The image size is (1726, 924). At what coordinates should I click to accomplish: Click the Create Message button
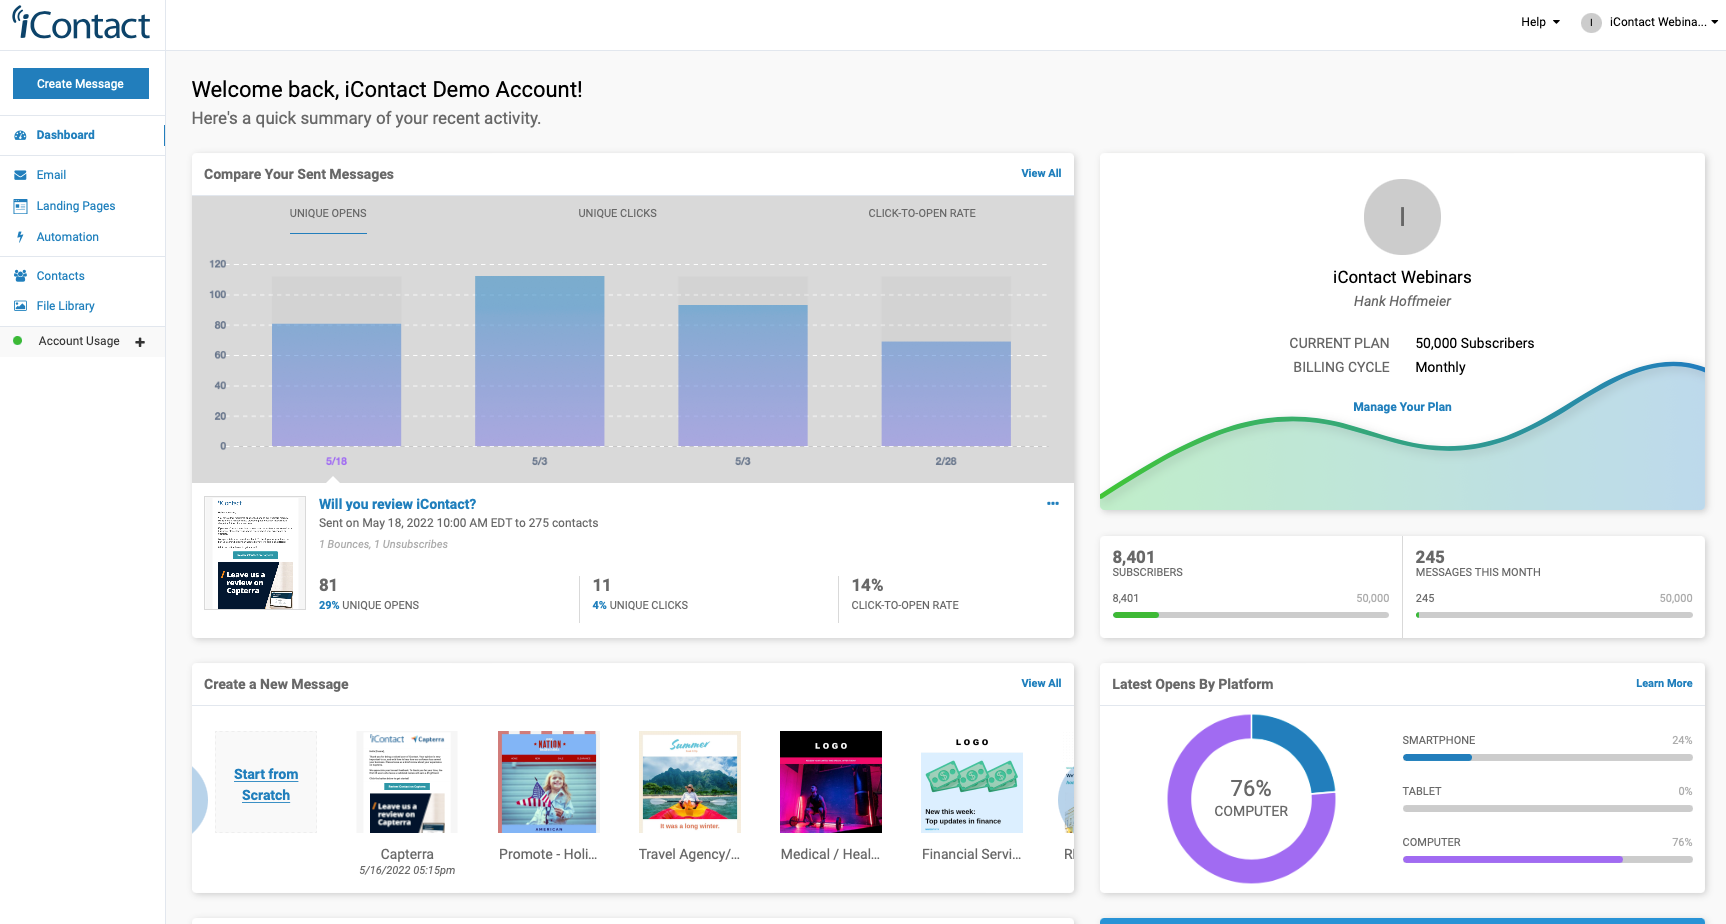(80, 83)
